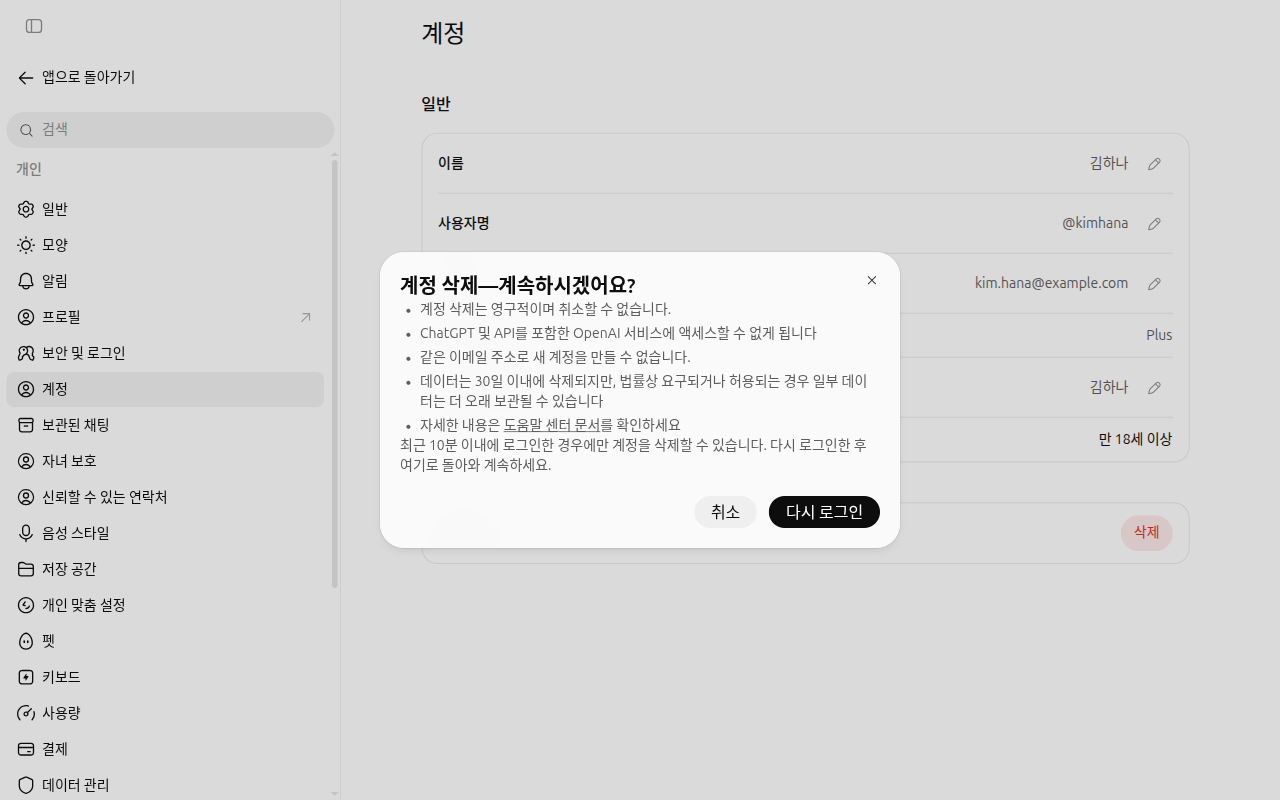Image resolution: width=1280 pixels, height=800 pixels.
Task: Edit the 사용자명 @kimhana pencil icon
Action: pyautogui.click(x=1154, y=224)
